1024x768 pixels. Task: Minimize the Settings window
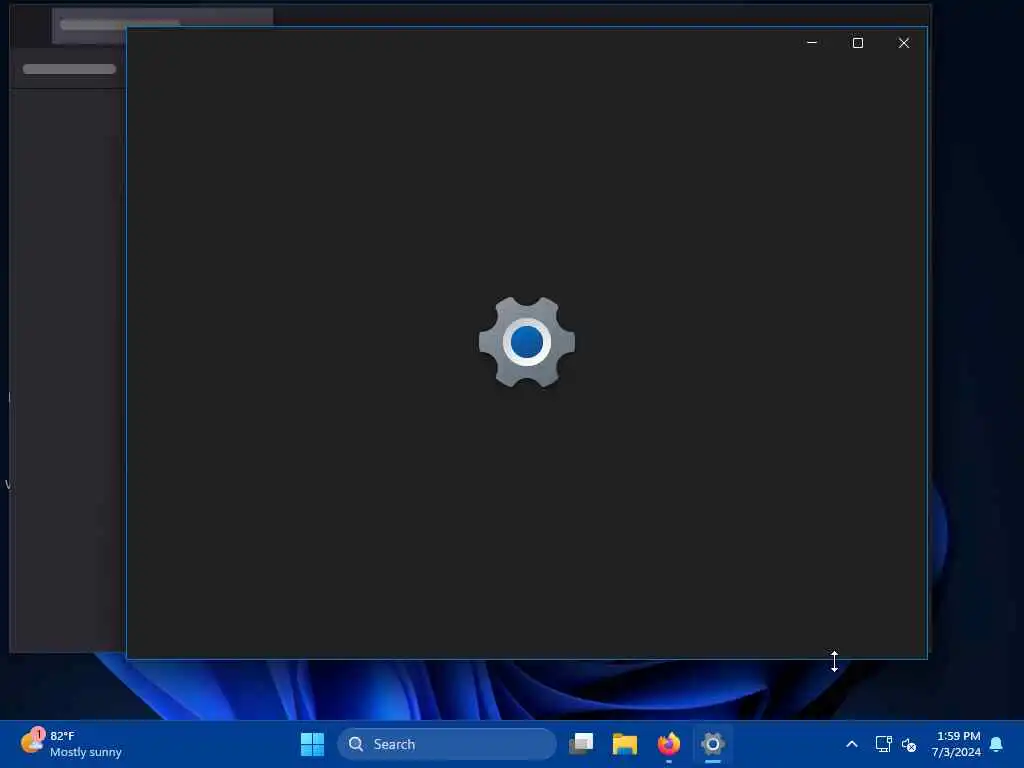(x=812, y=42)
